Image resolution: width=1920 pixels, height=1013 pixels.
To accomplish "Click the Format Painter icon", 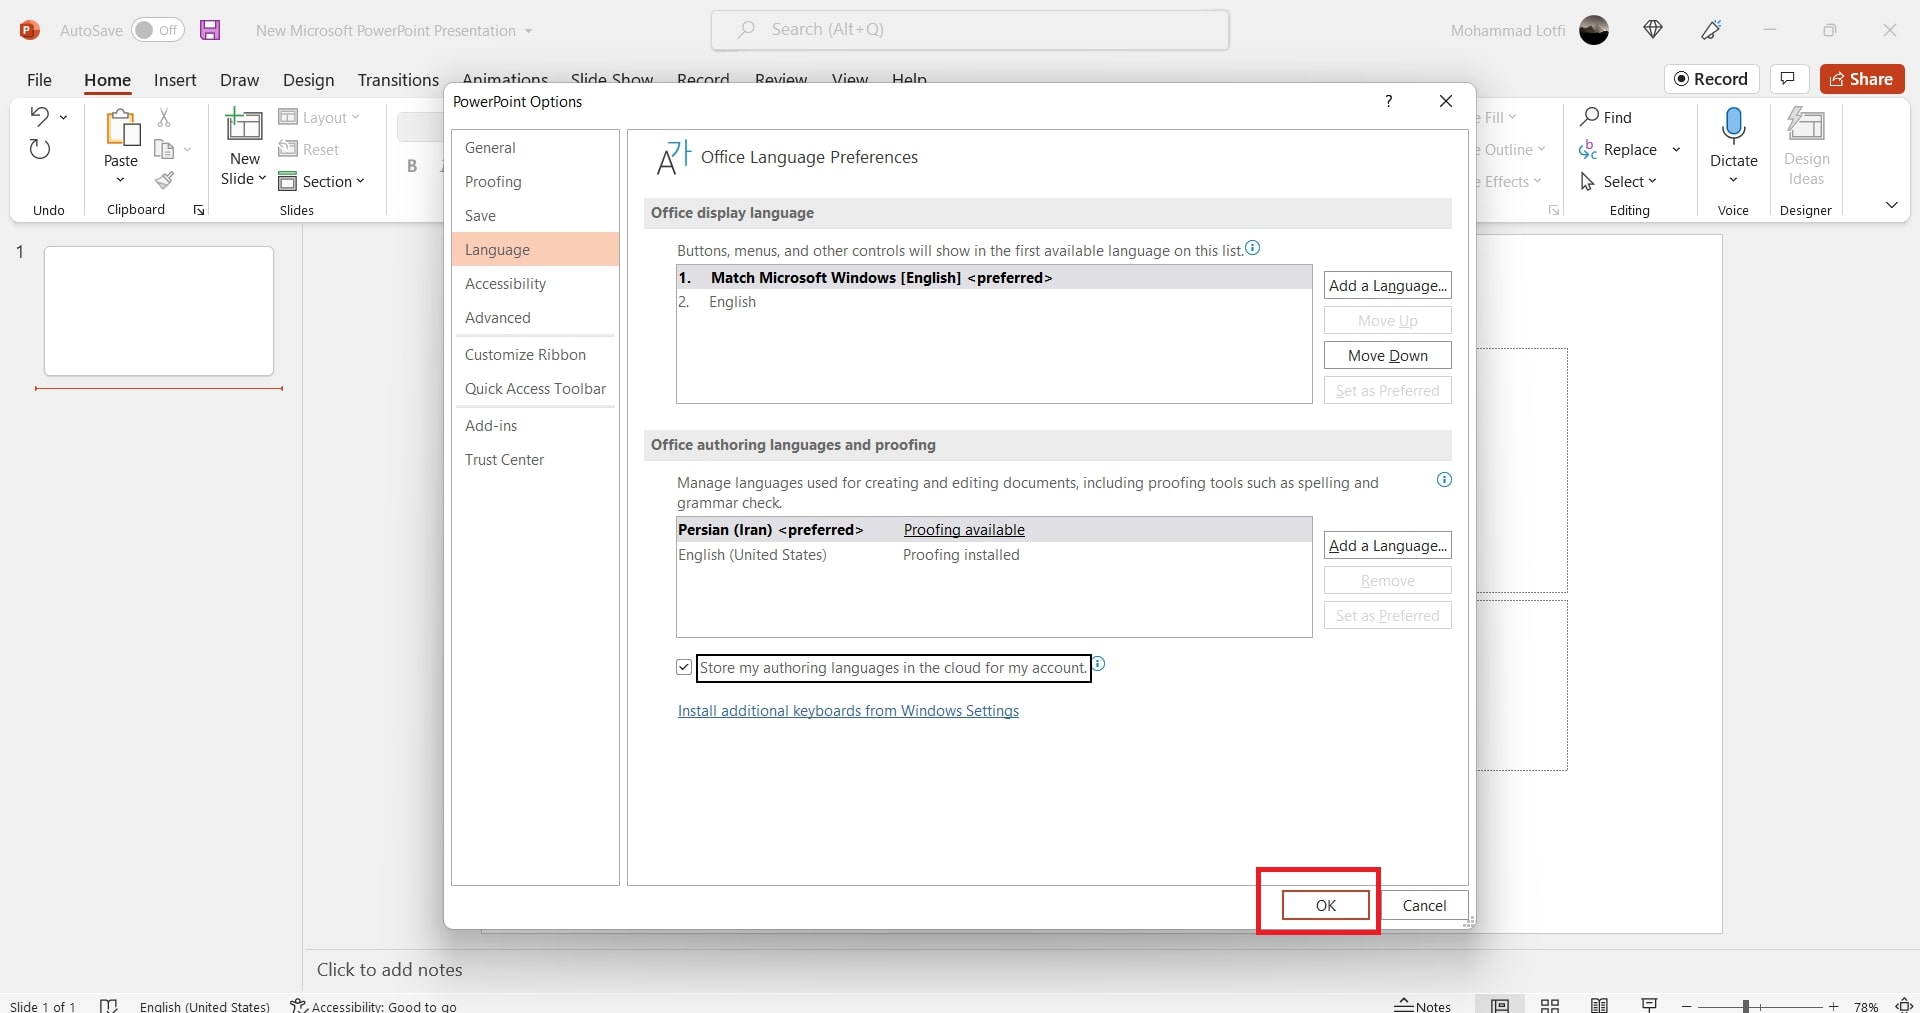I will 164,181.
